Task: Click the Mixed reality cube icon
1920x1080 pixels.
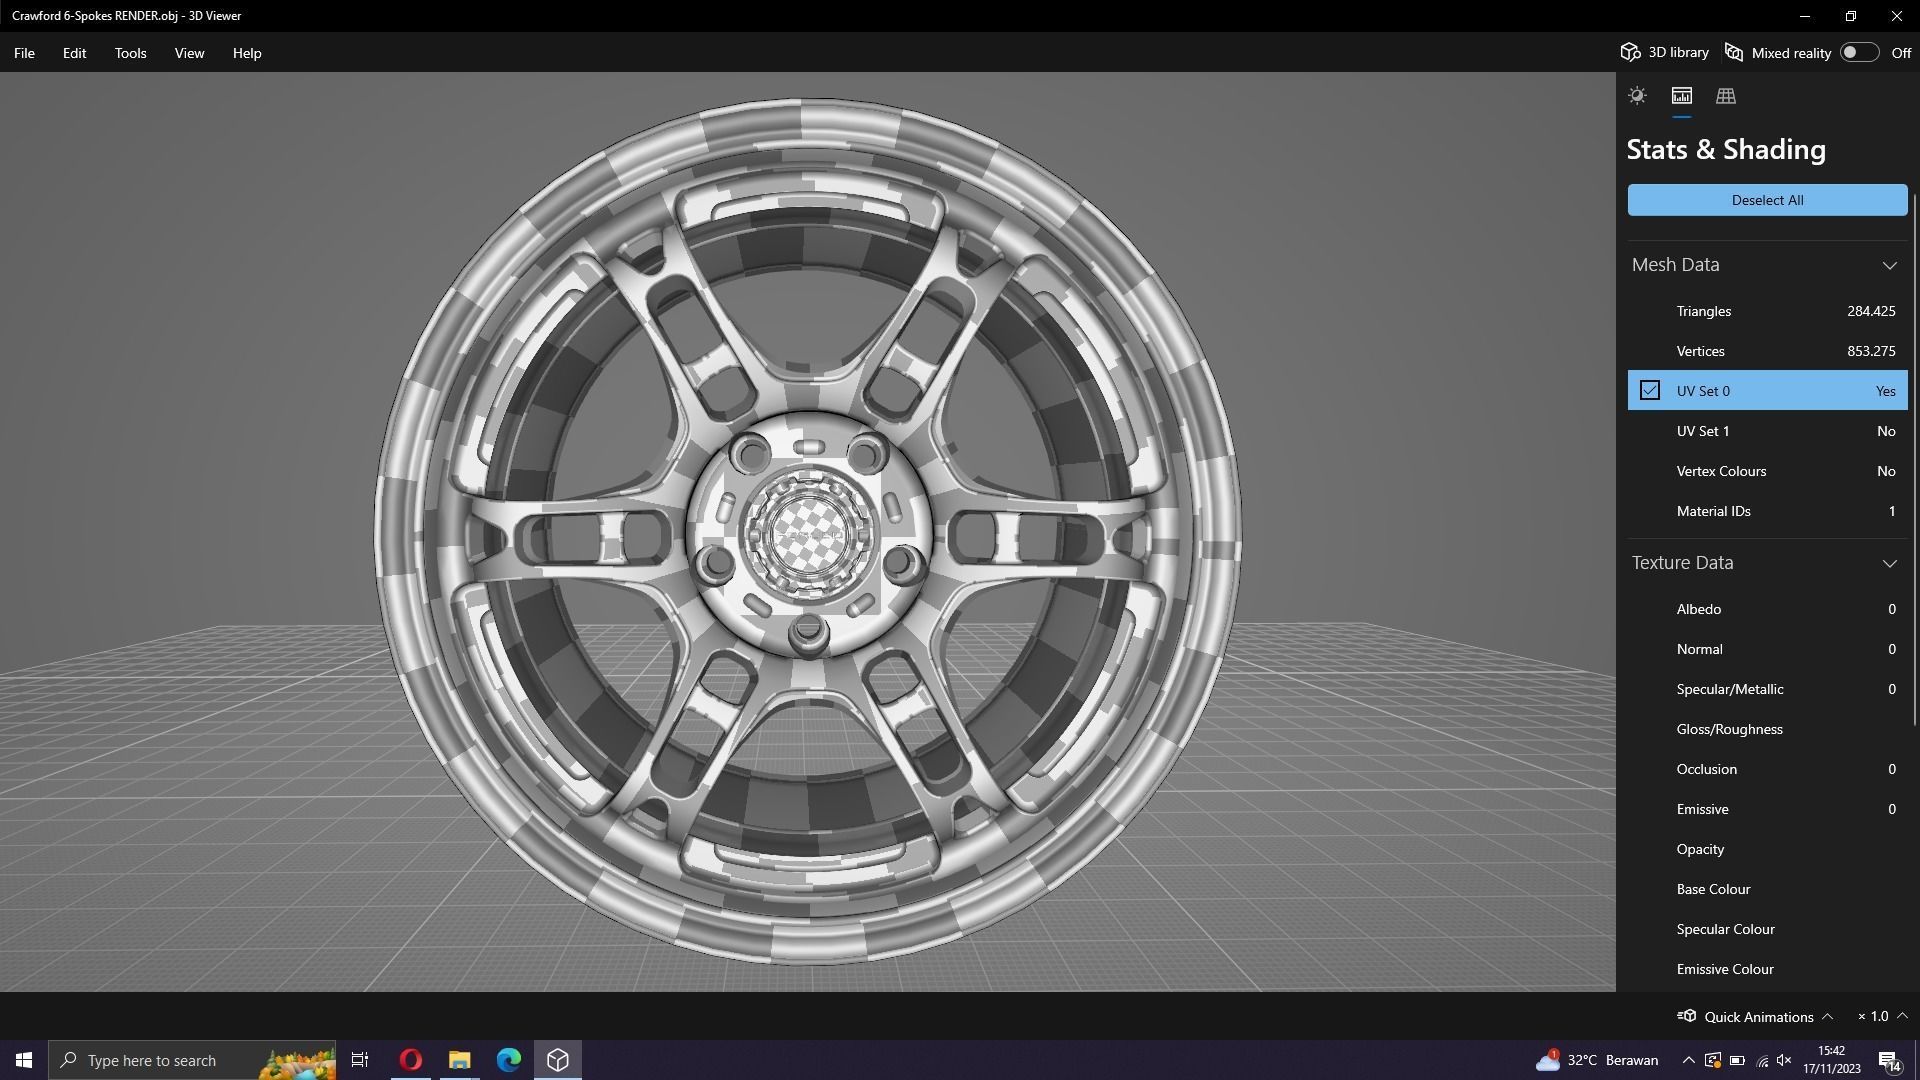Action: click(1734, 52)
